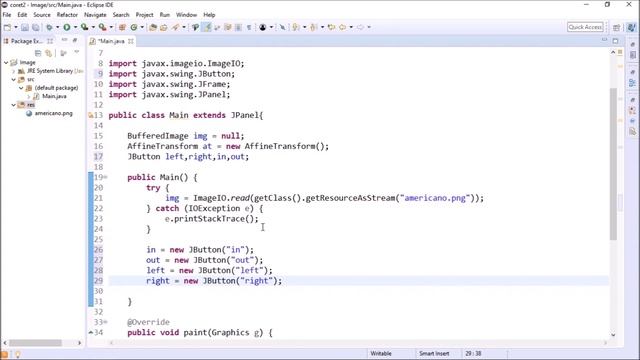The width and height of the screenshot is (640, 360).
Task: Click the Previous Annotation icon
Action: coord(313,27)
